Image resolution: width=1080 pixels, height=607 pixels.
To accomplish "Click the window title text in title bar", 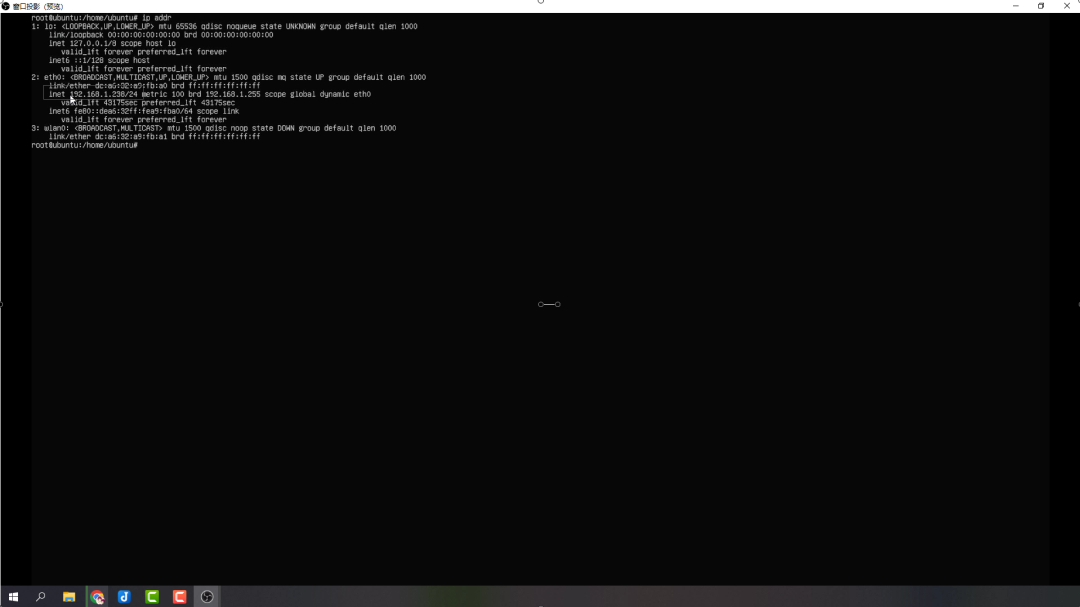I will point(38,6).
